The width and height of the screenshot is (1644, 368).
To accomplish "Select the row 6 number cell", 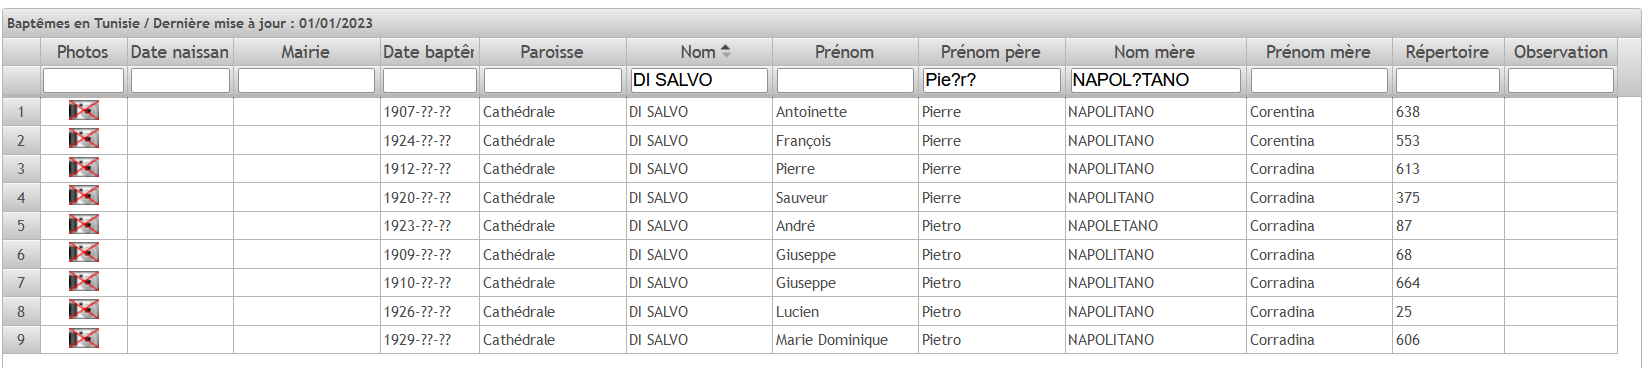I will click(21, 254).
